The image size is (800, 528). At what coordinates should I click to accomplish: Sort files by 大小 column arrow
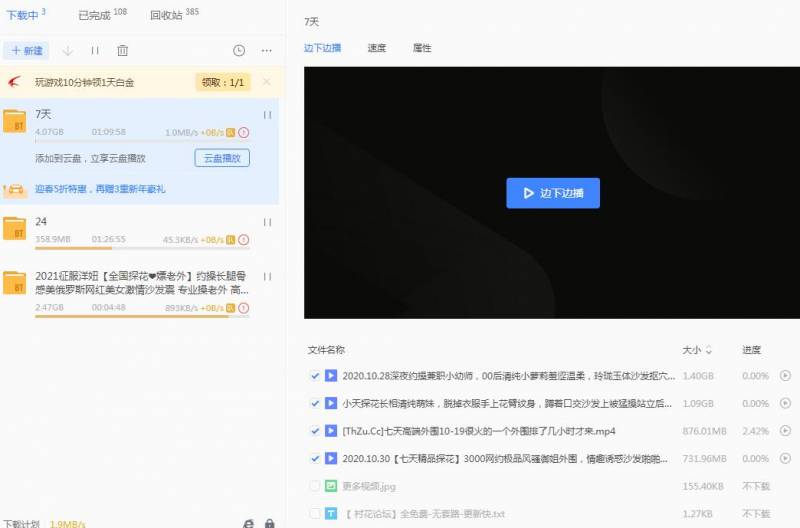point(709,351)
